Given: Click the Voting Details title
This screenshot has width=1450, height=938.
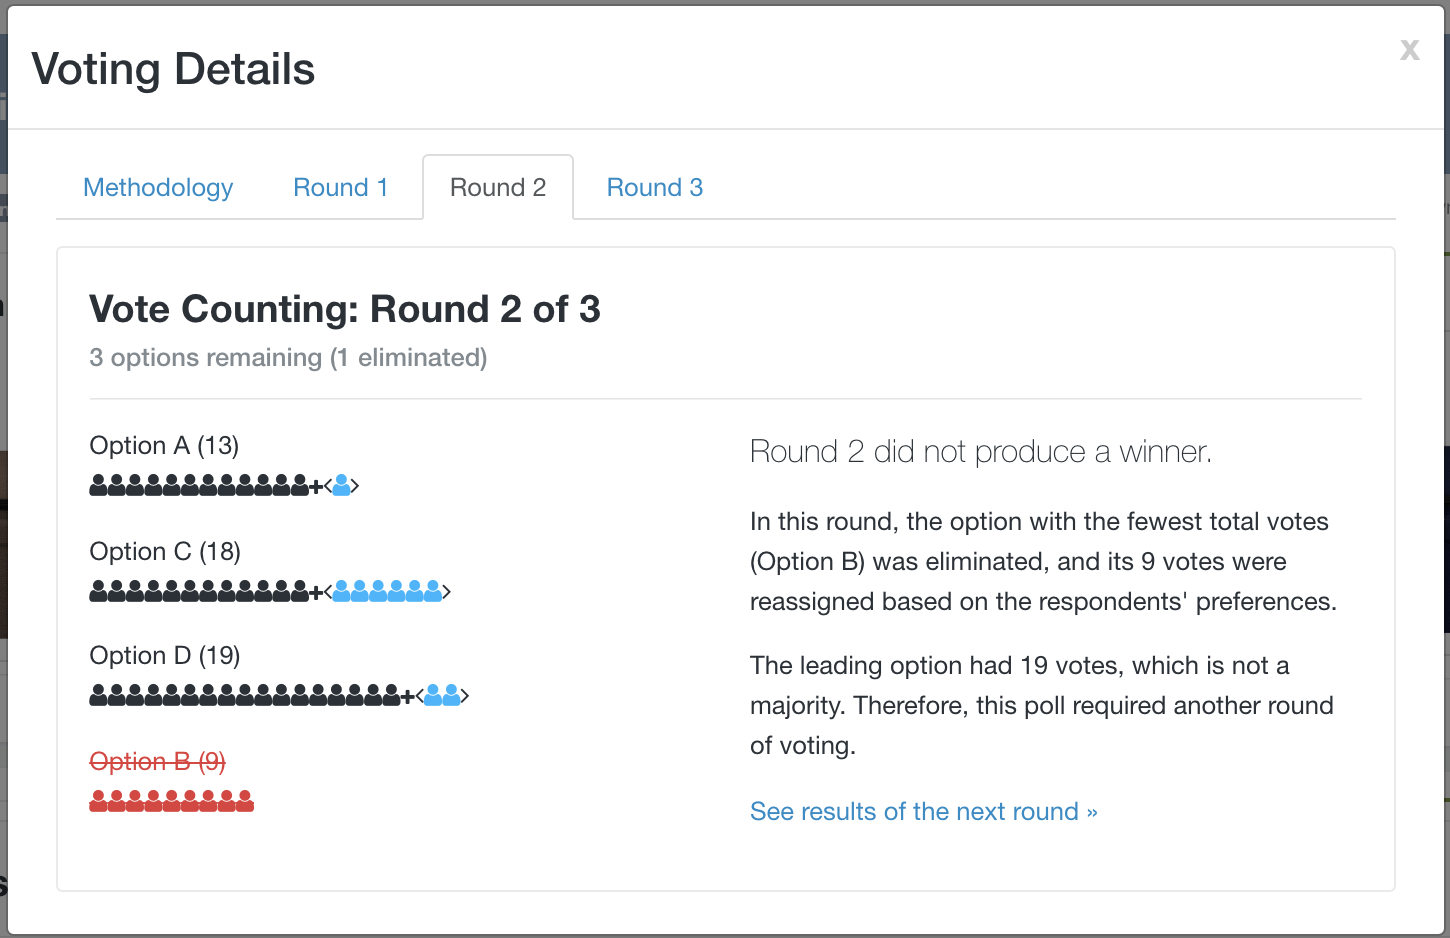Looking at the screenshot, I should (173, 70).
